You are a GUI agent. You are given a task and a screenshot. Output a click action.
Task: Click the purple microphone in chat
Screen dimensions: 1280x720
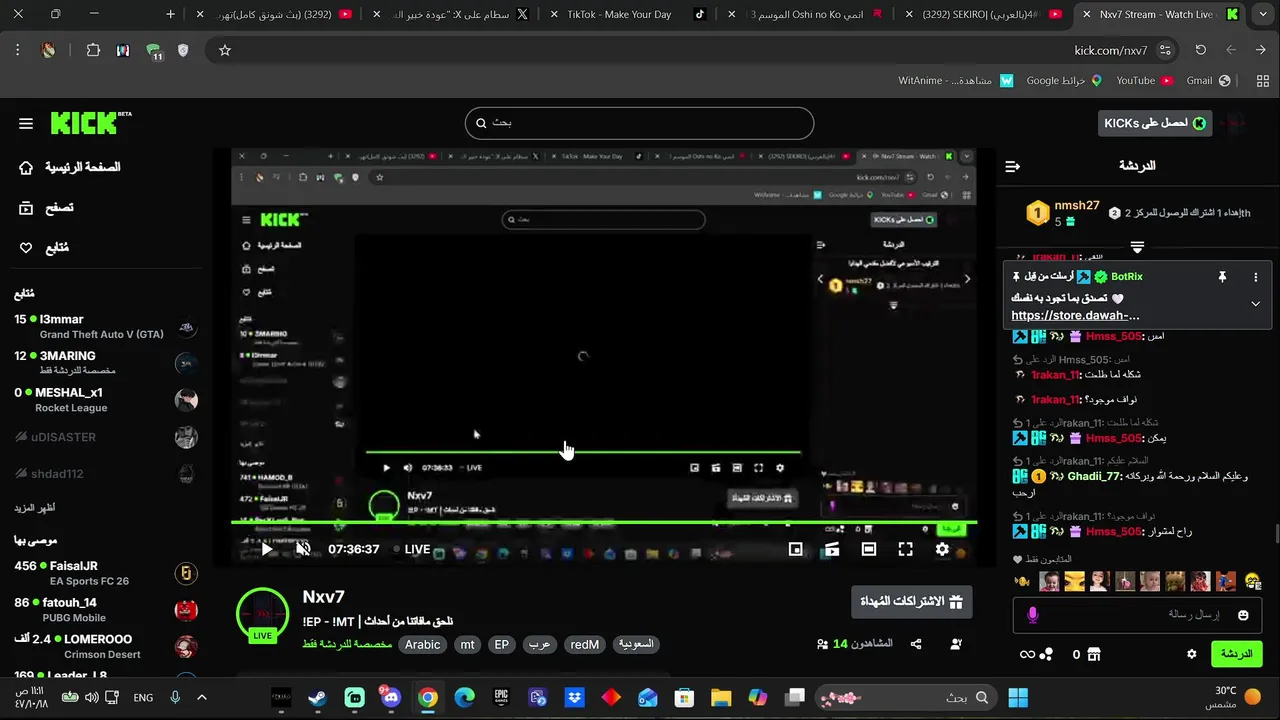tap(1033, 615)
